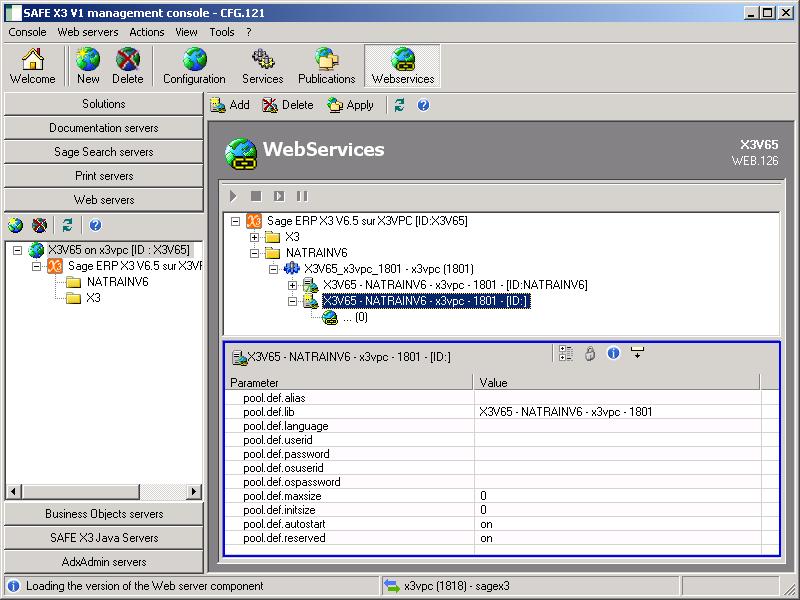The image size is (800, 600).
Task: Open the Services gears icon
Action: (262, 66)
